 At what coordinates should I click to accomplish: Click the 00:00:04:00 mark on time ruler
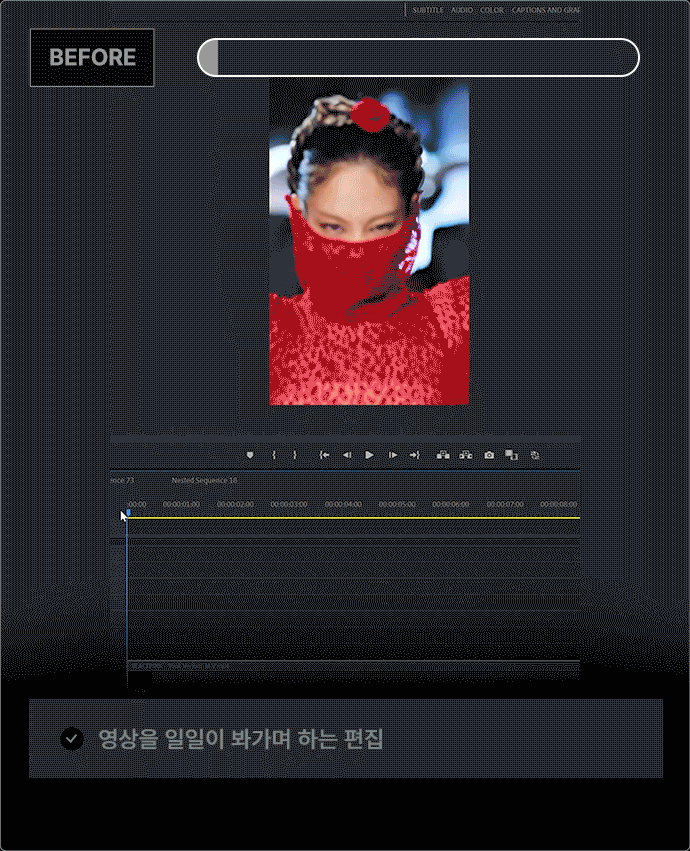343,504
